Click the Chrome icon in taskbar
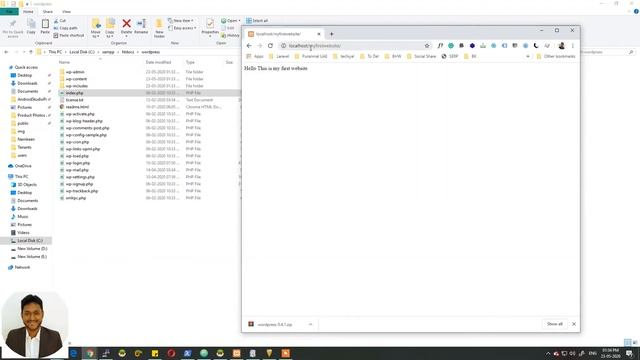The width and height of the screenshot is (640, 360). pyautogui.click(x=90, y=353)
